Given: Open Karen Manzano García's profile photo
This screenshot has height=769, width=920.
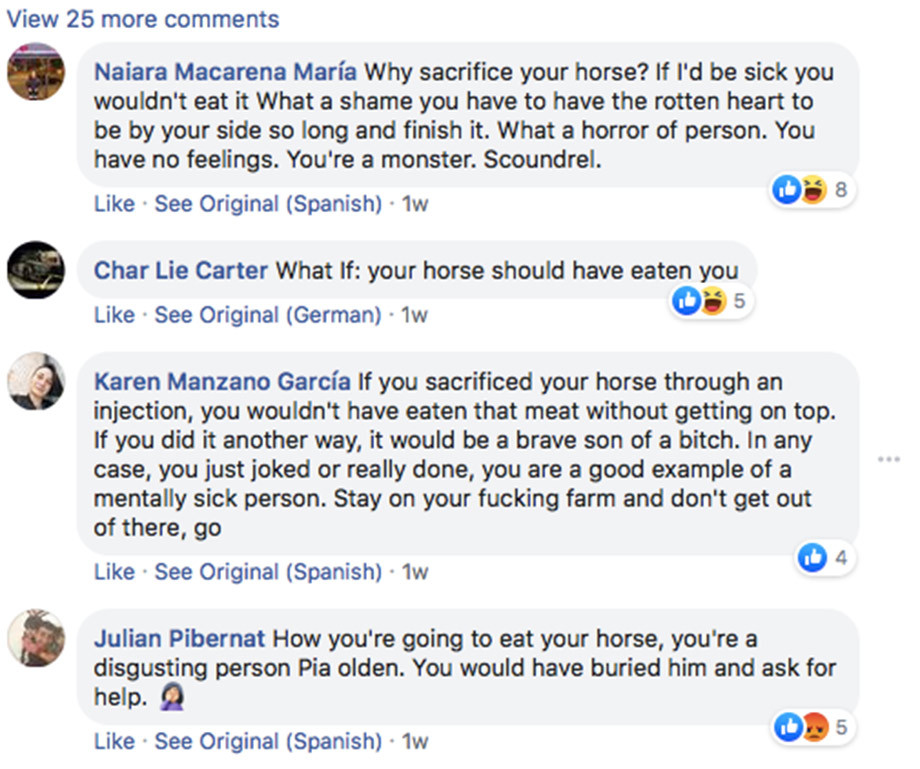Looking at the screenshot, I should [x=36, y=381].
